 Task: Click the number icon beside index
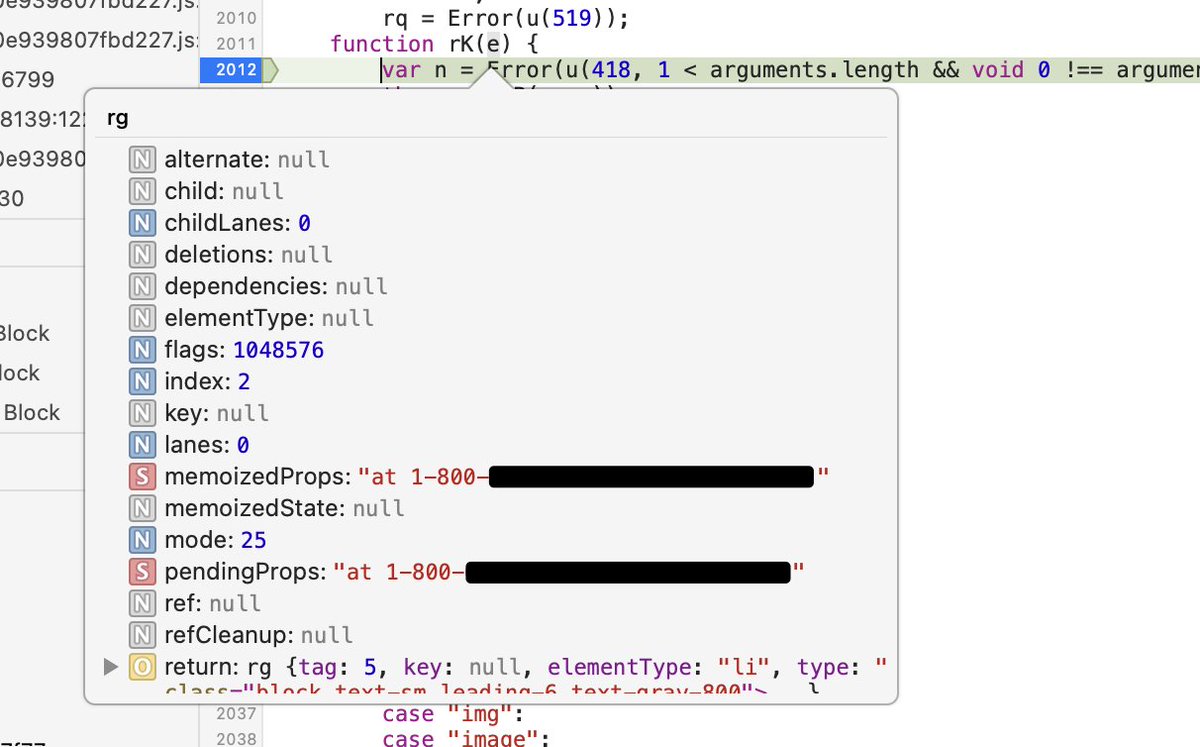pos(143,381)
